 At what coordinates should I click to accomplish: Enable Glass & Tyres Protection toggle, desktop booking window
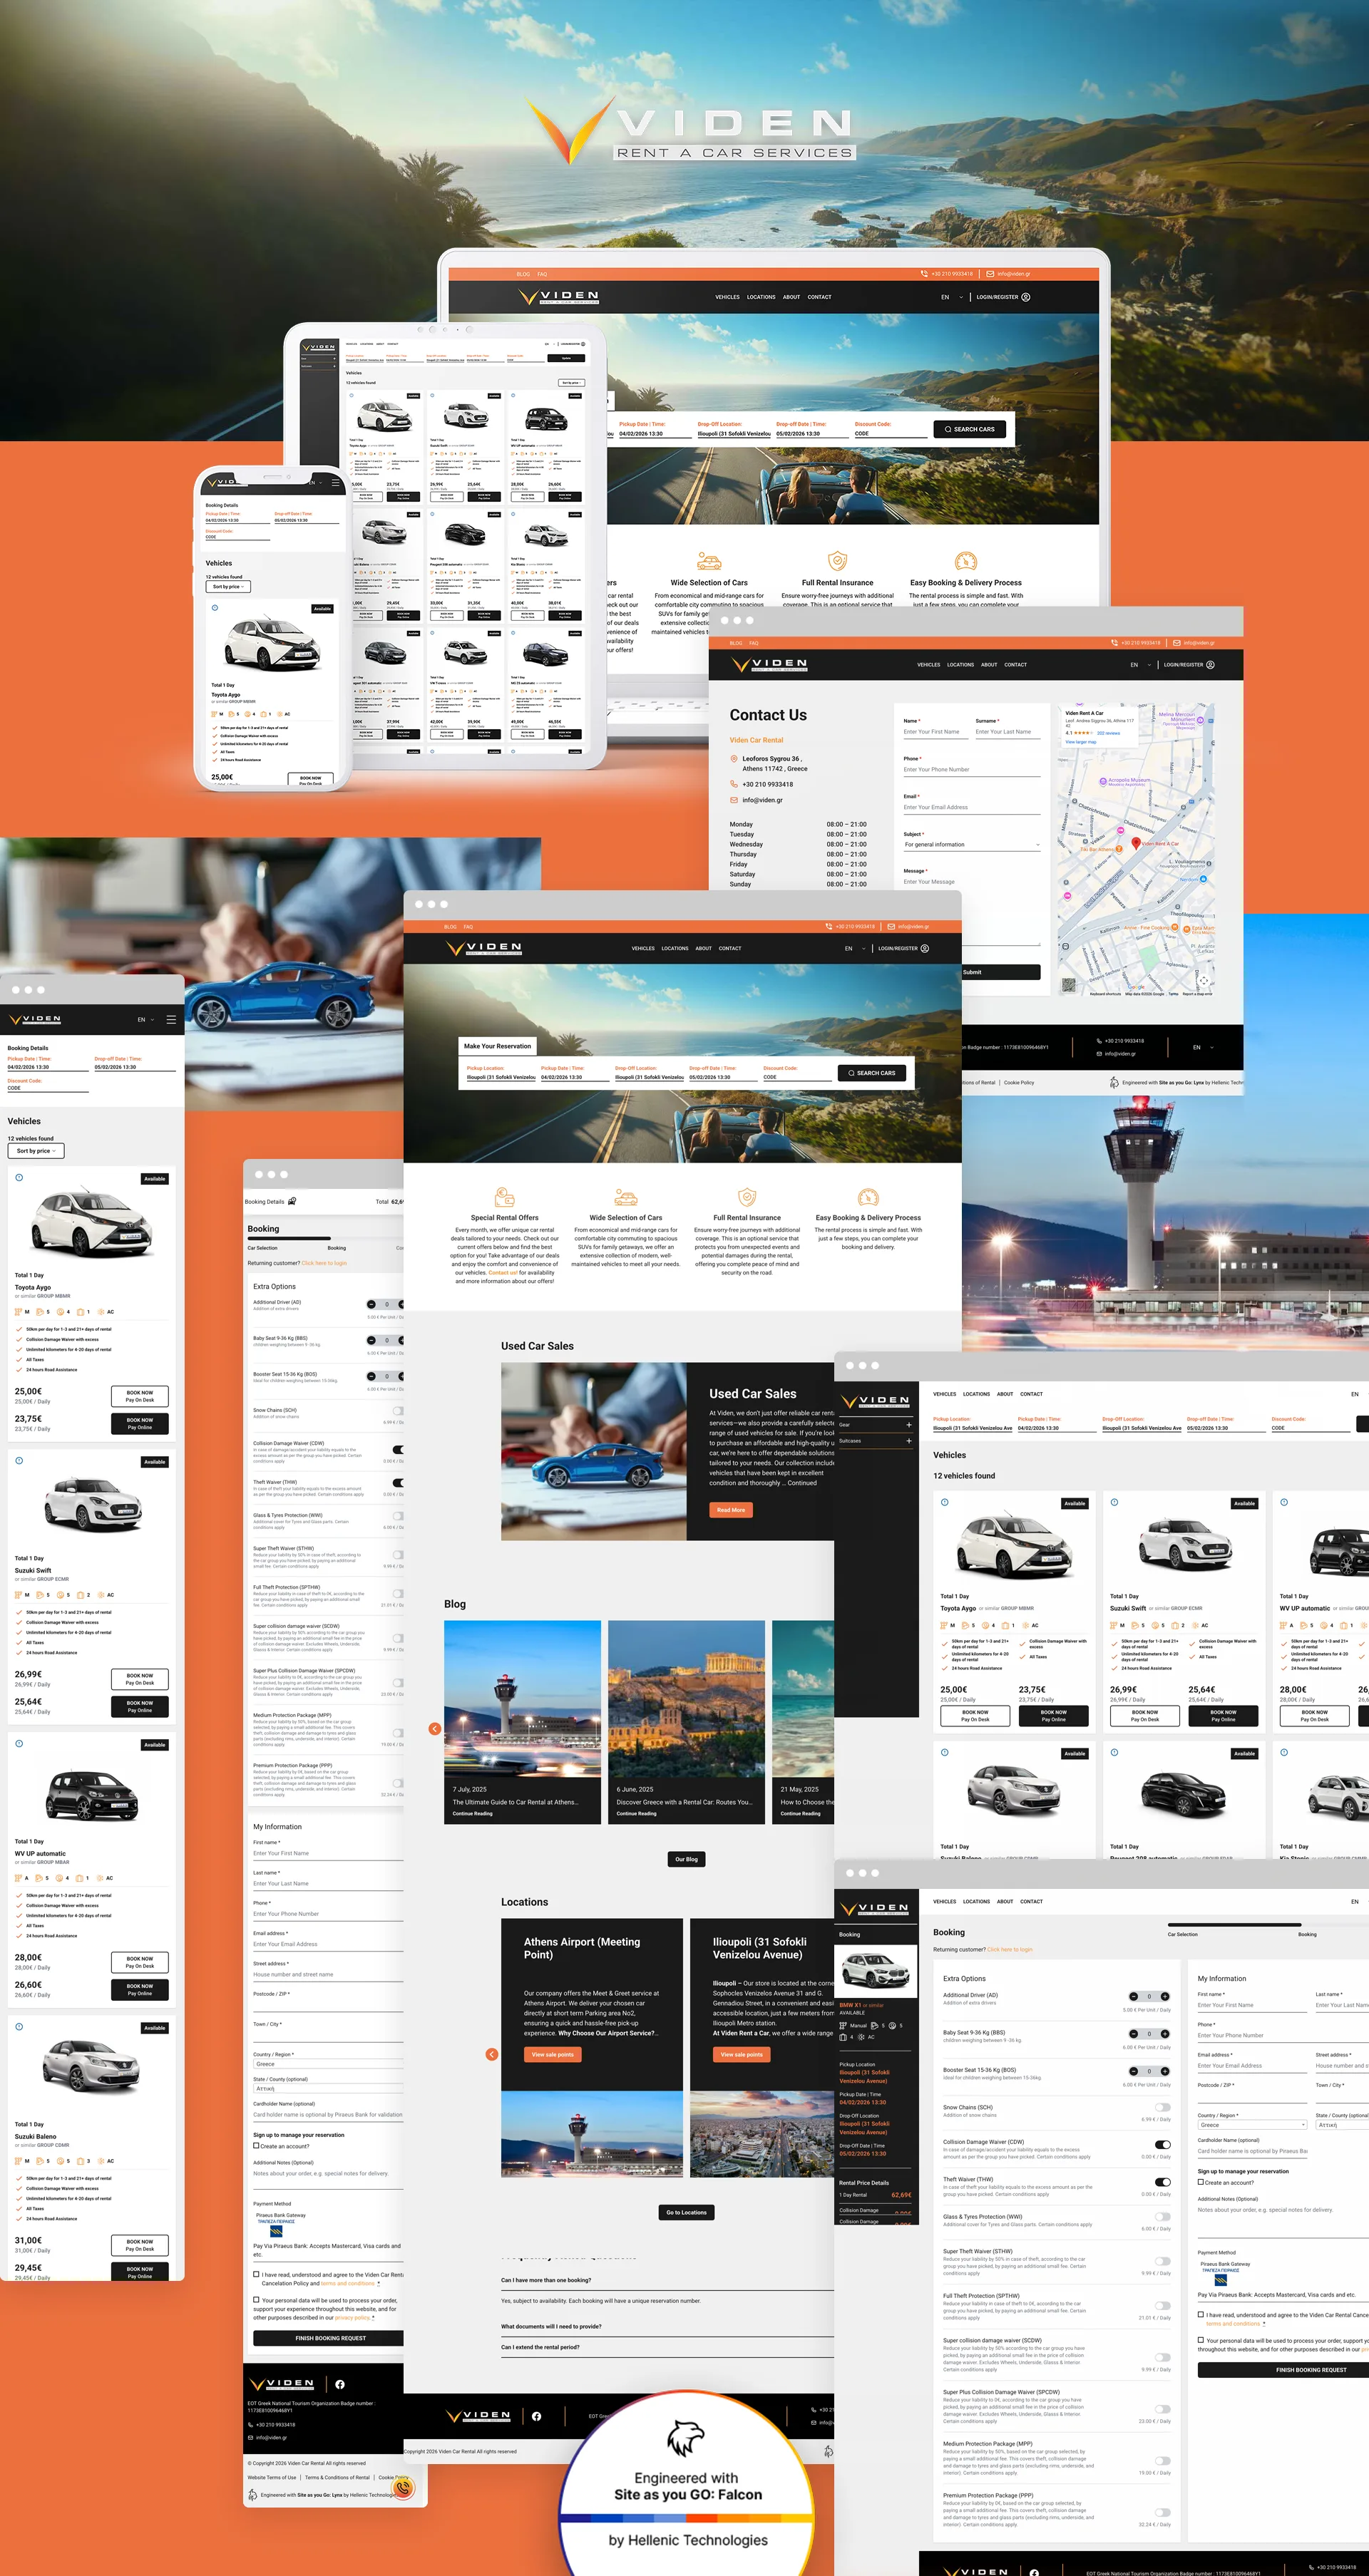[1162, 2218]
